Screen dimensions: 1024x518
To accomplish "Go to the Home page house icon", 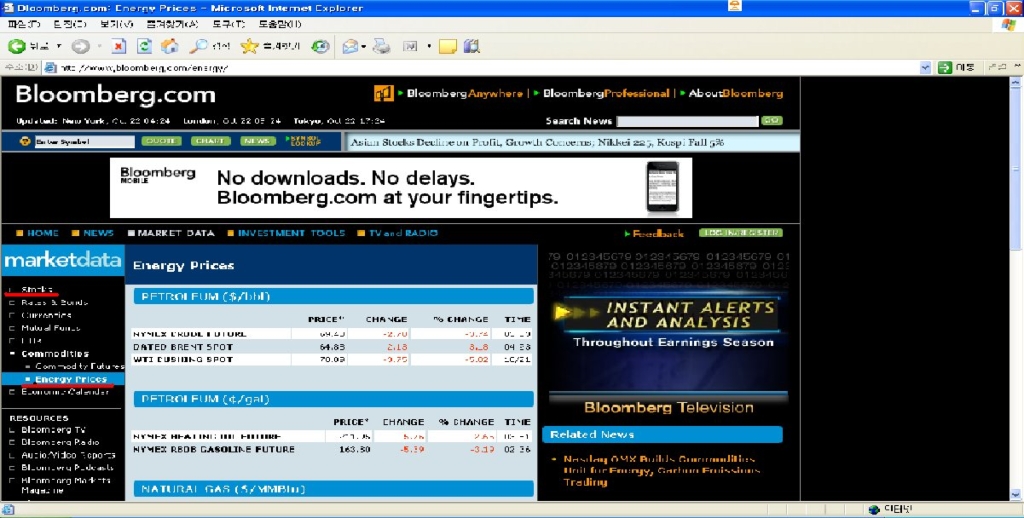I will [169, 46].
